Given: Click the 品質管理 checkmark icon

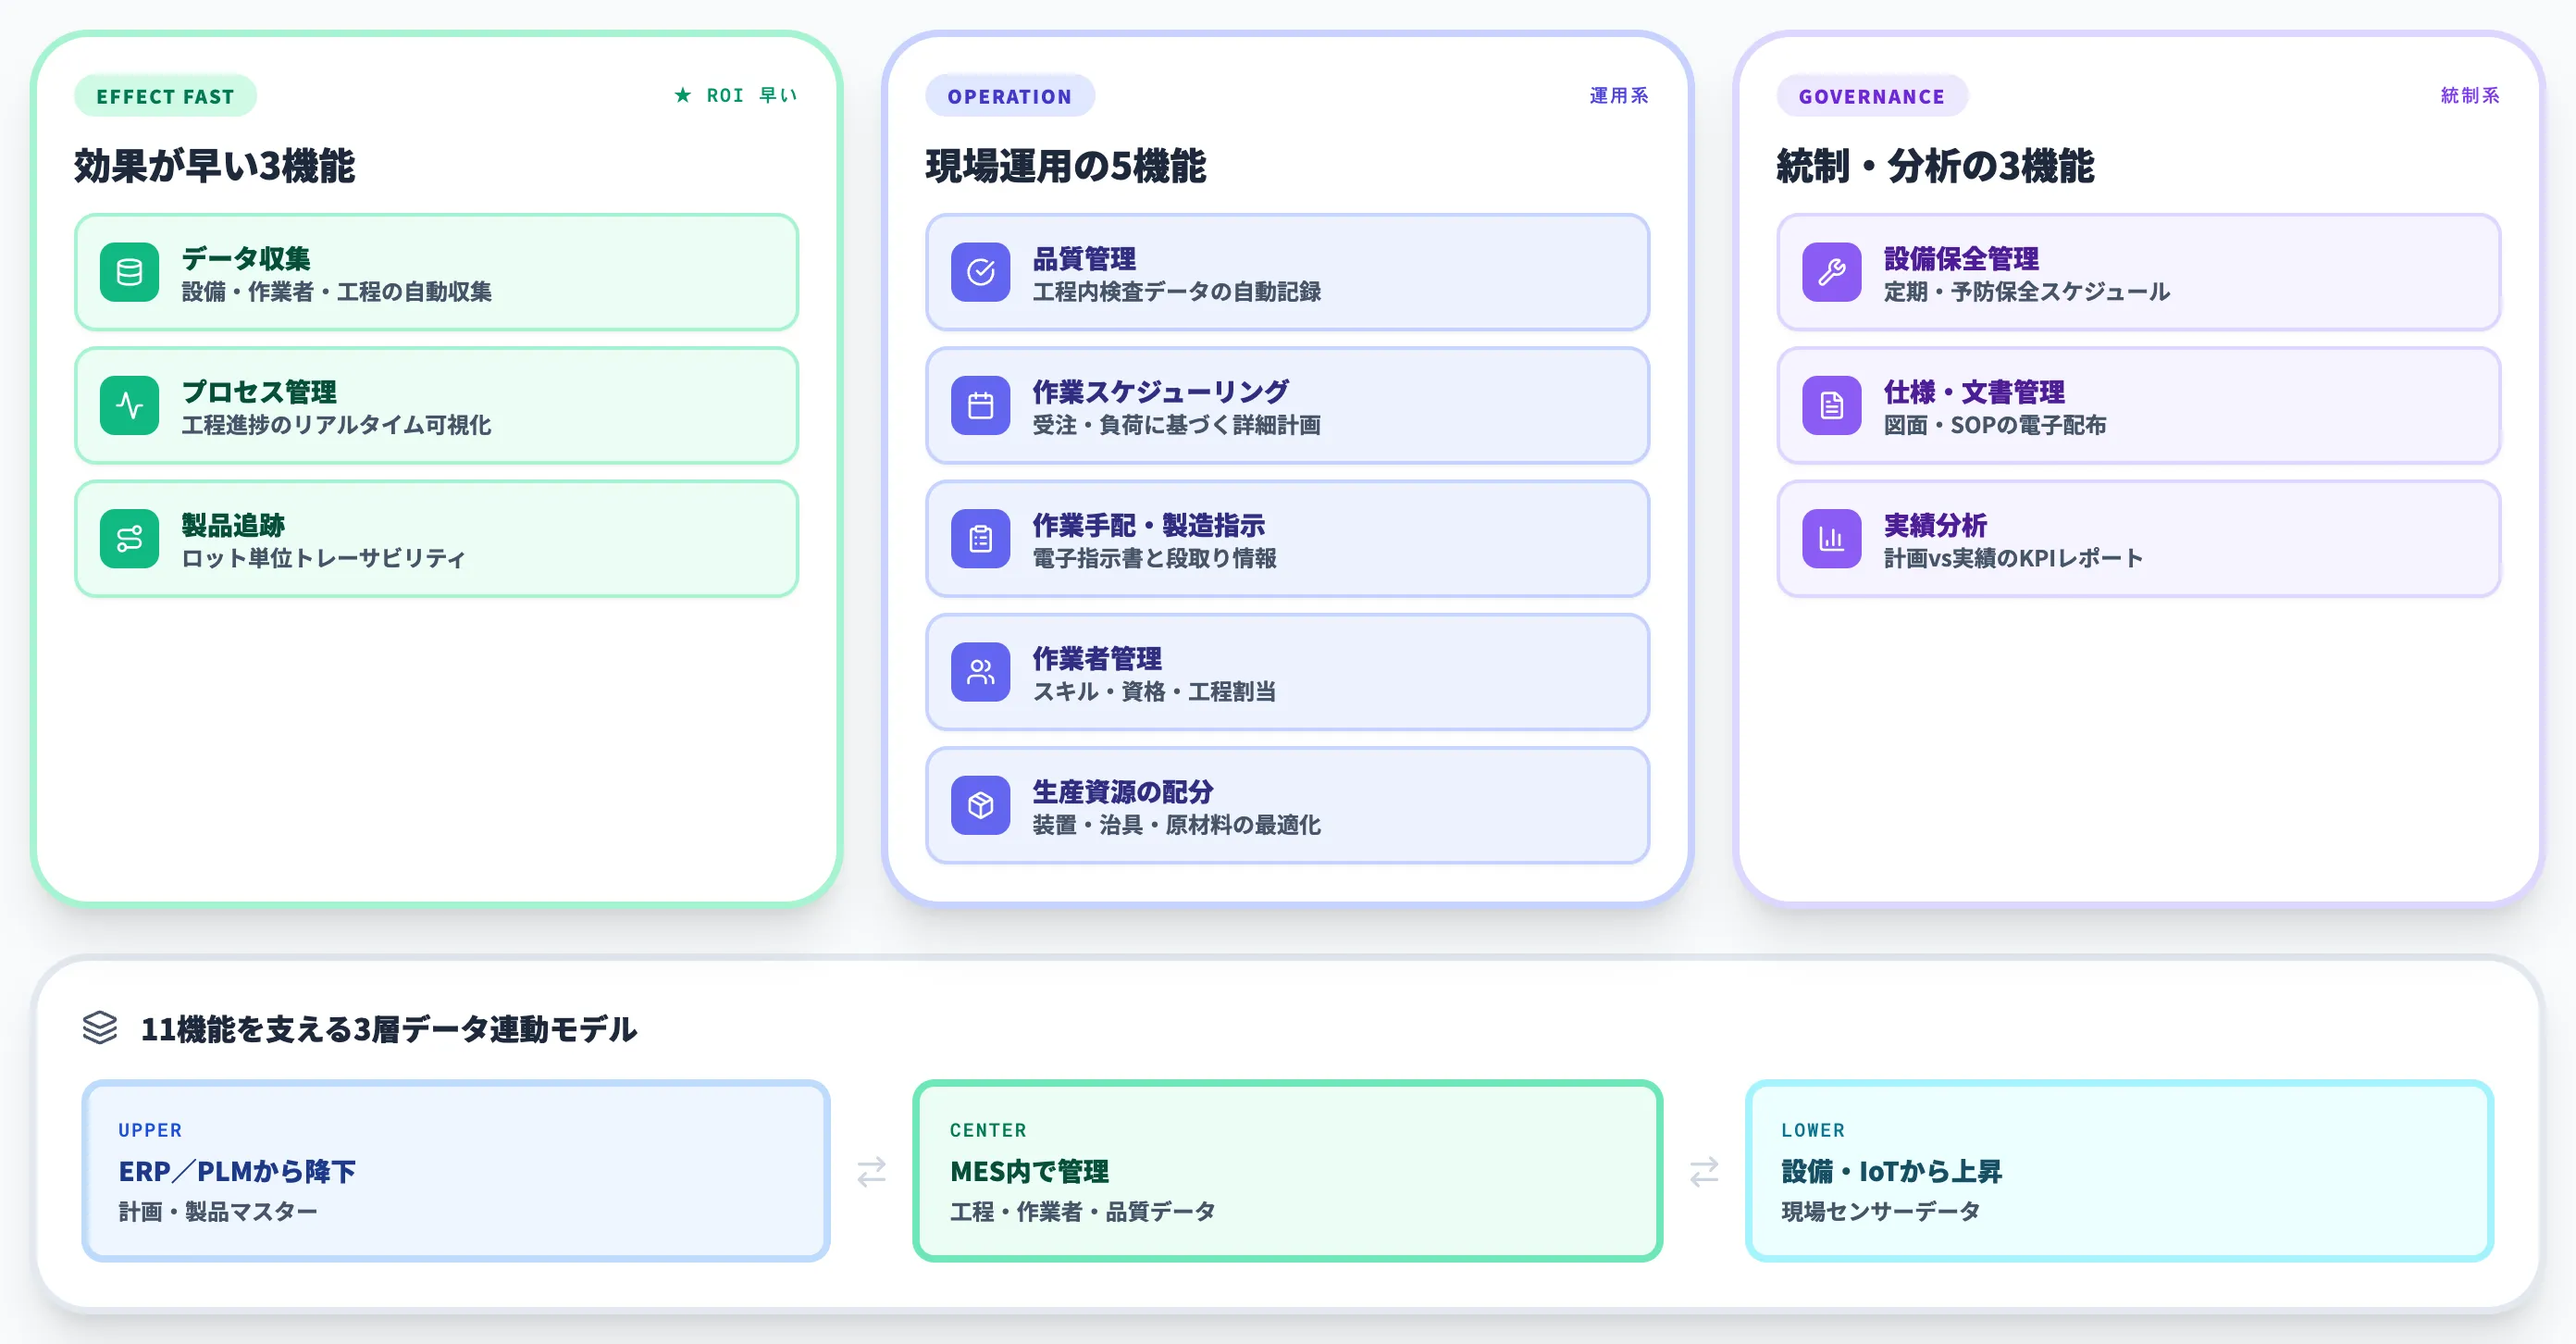Looking at the screenshot, I should 982,272.
